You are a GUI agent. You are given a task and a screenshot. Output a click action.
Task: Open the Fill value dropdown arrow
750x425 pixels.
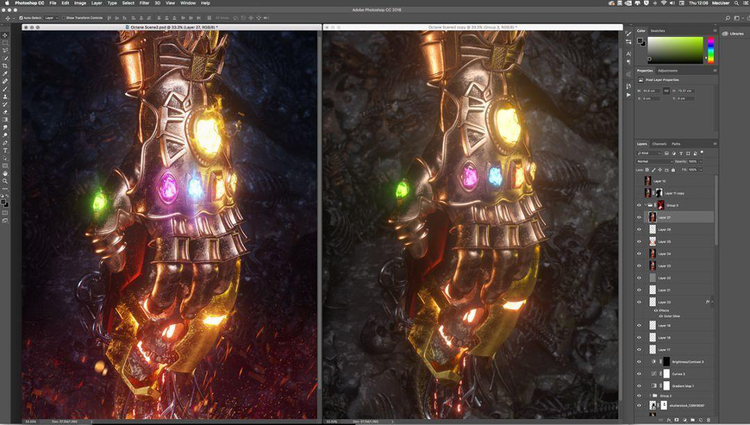[701, 170]
